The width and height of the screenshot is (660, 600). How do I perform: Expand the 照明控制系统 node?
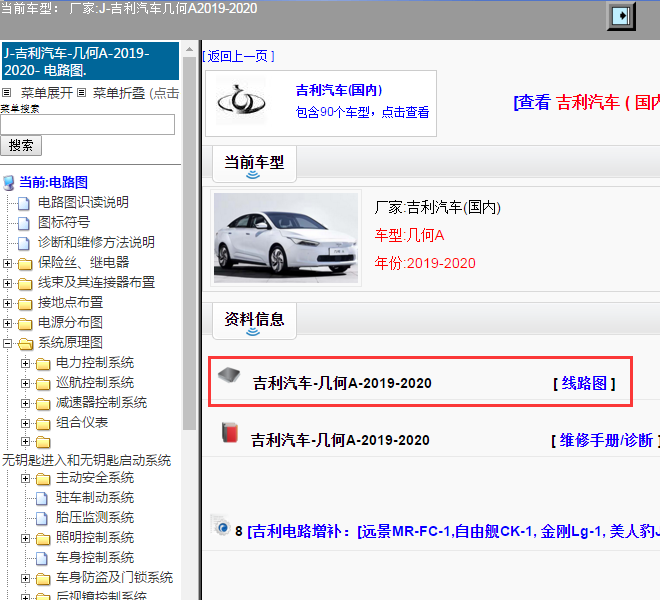25,538
